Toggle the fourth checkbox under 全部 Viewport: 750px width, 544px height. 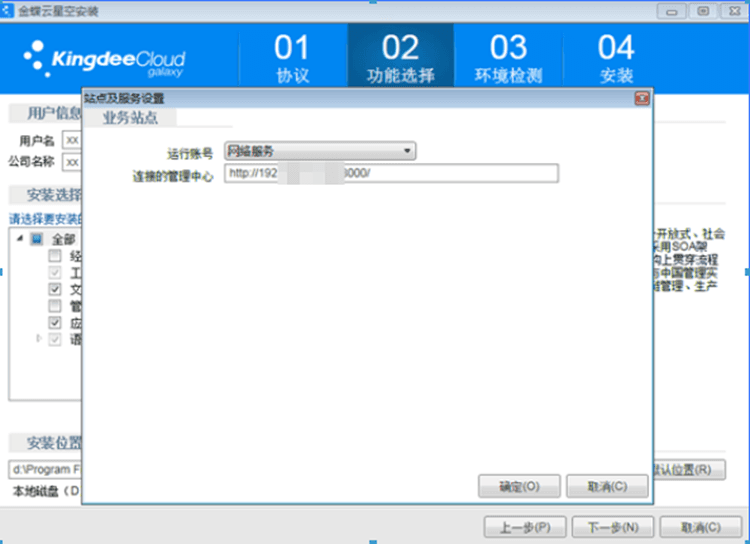click(55, 306)
